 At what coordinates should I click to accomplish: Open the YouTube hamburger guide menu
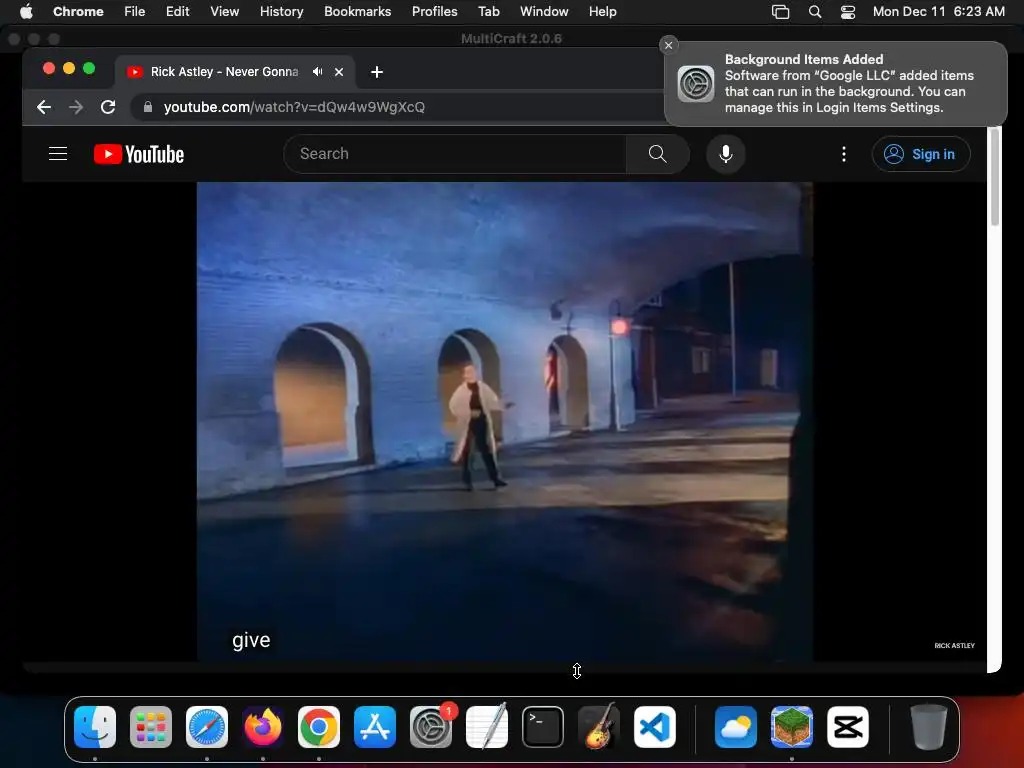tap(58, 154)
